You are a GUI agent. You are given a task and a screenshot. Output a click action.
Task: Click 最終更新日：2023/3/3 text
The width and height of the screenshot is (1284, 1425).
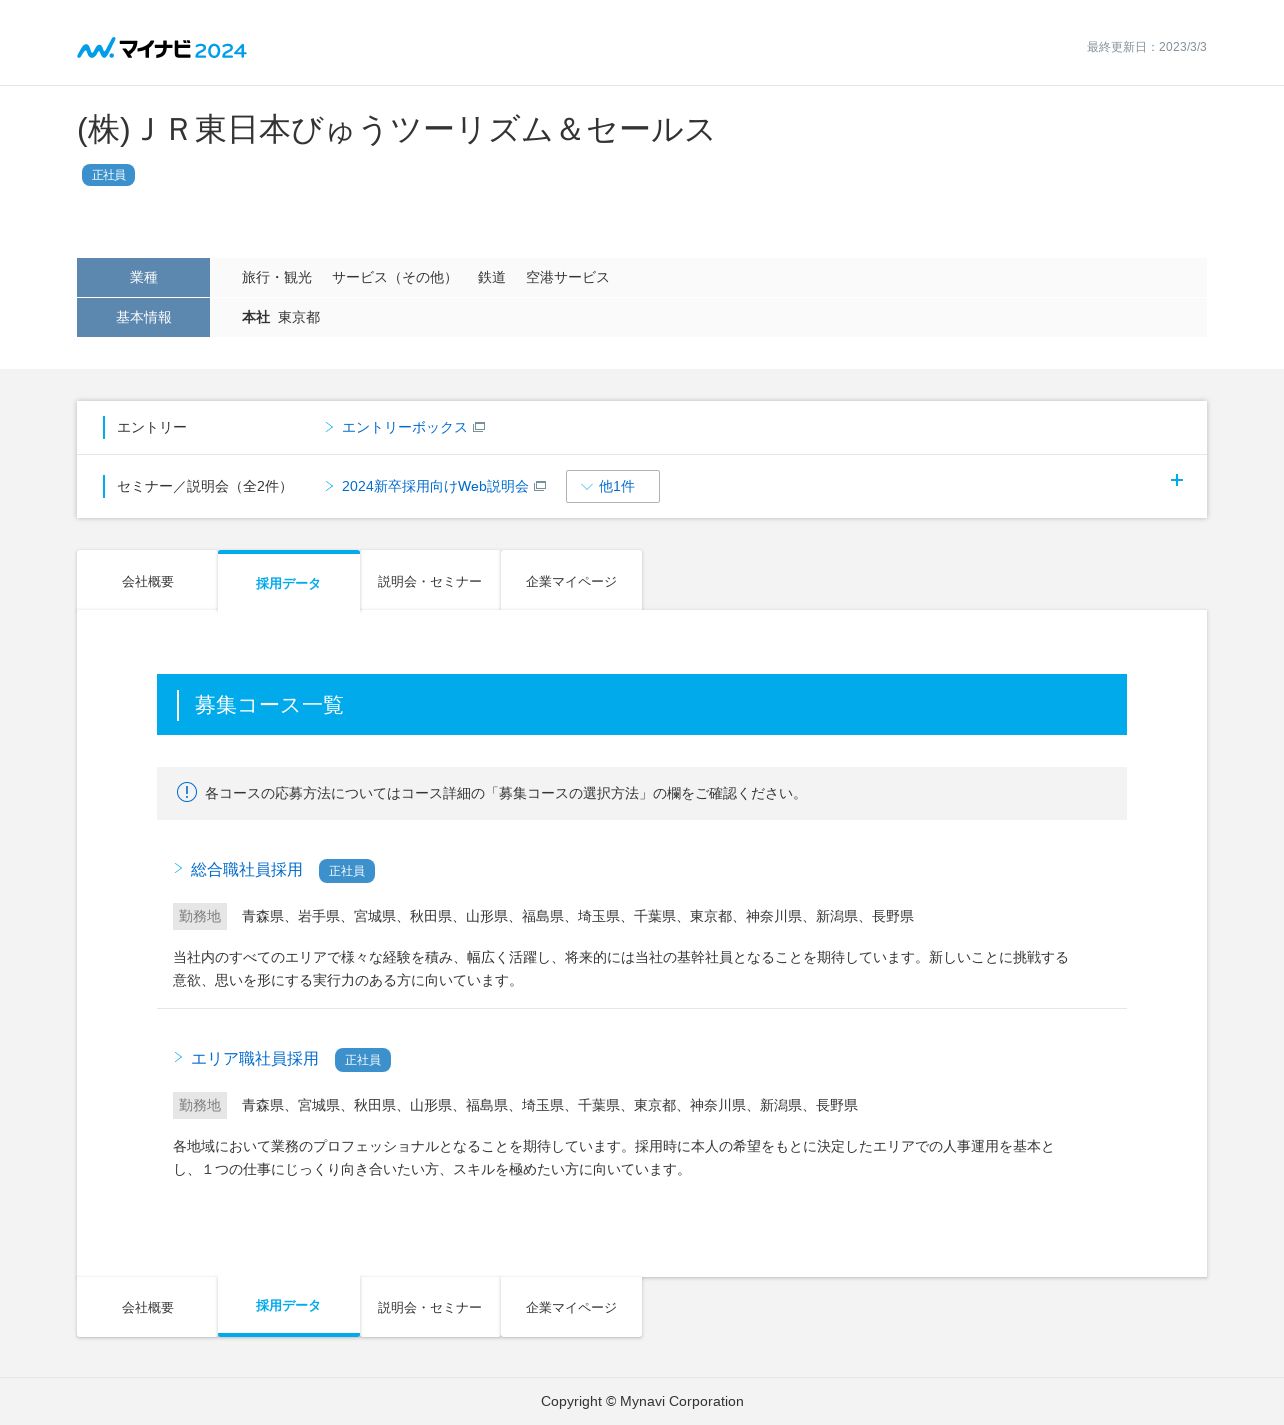1147,47
